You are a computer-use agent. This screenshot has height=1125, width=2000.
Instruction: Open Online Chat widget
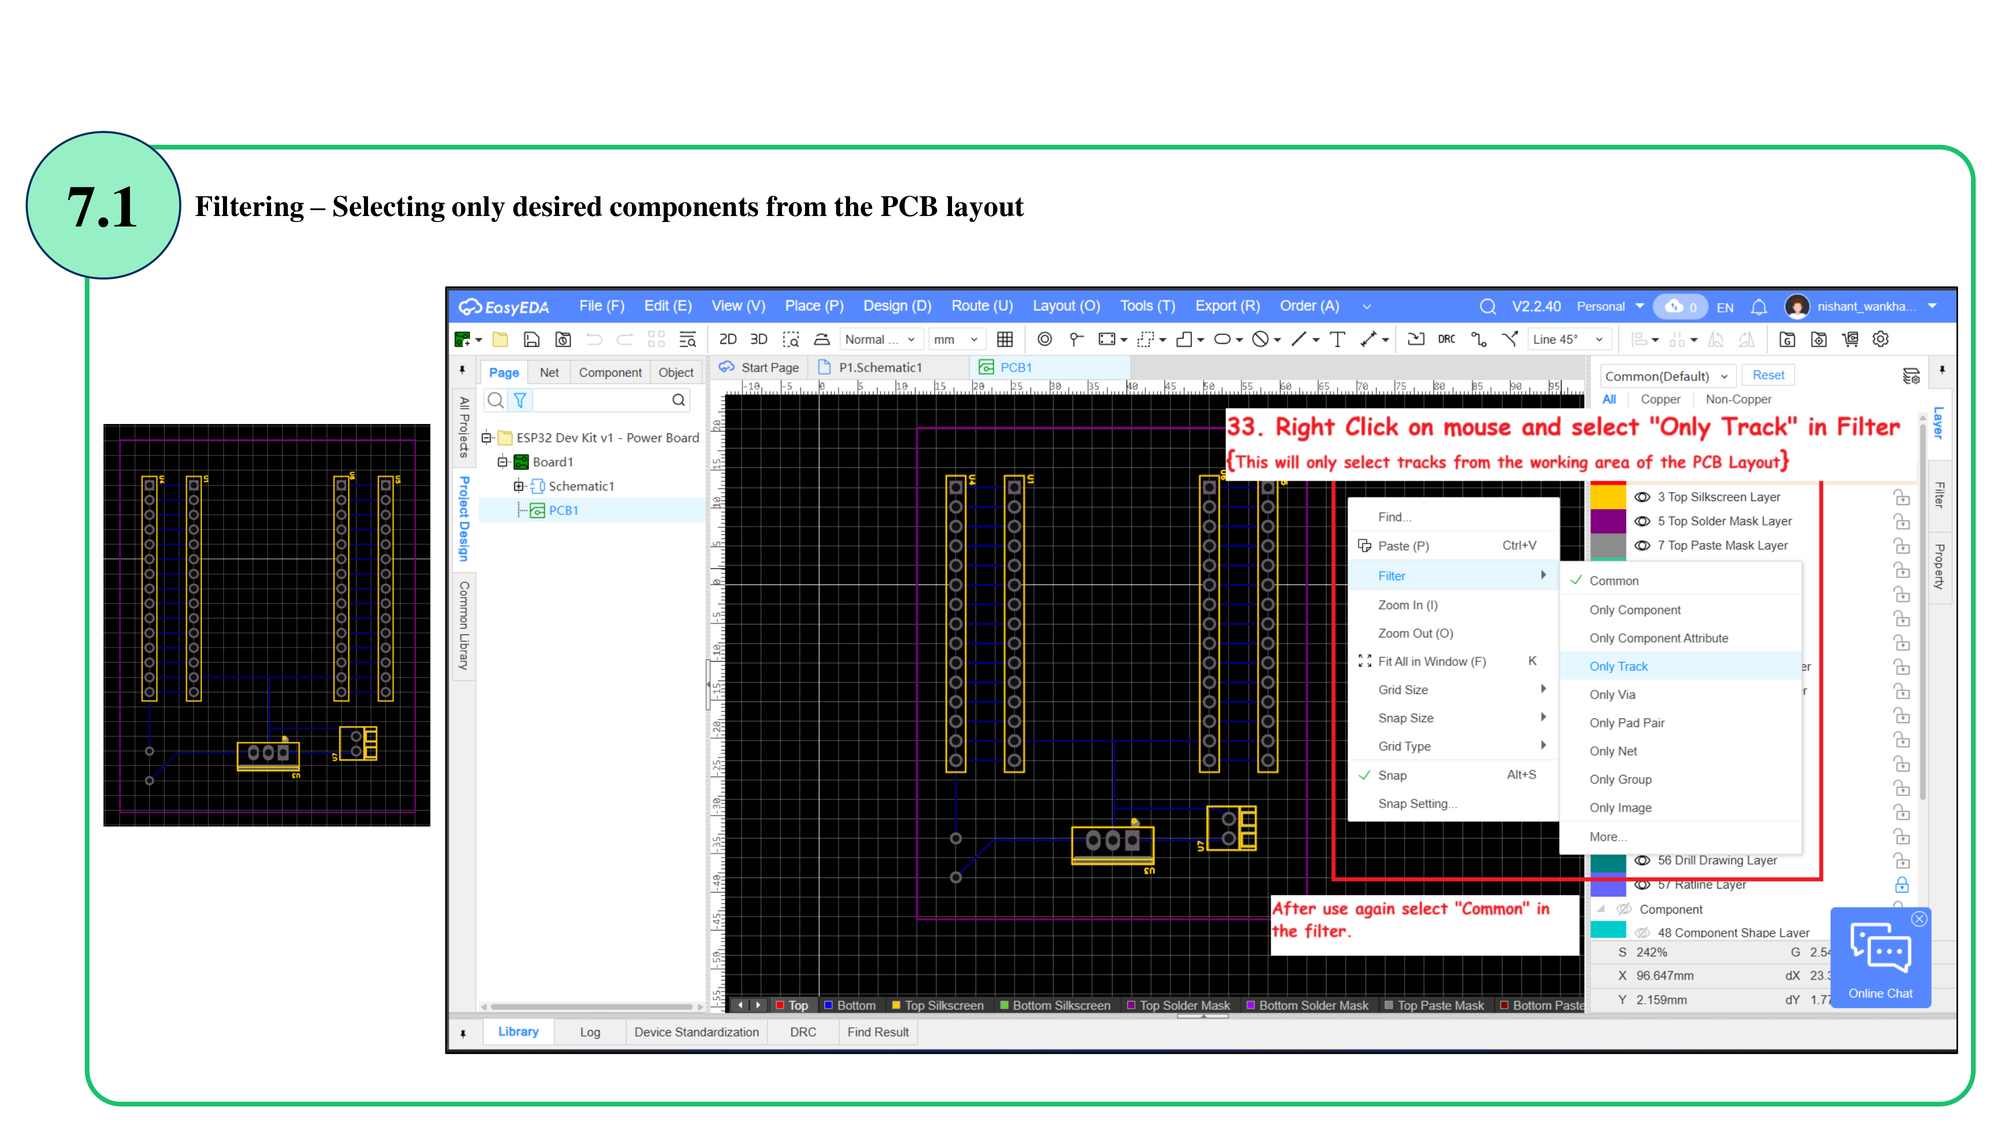(x=1880, y=957)
